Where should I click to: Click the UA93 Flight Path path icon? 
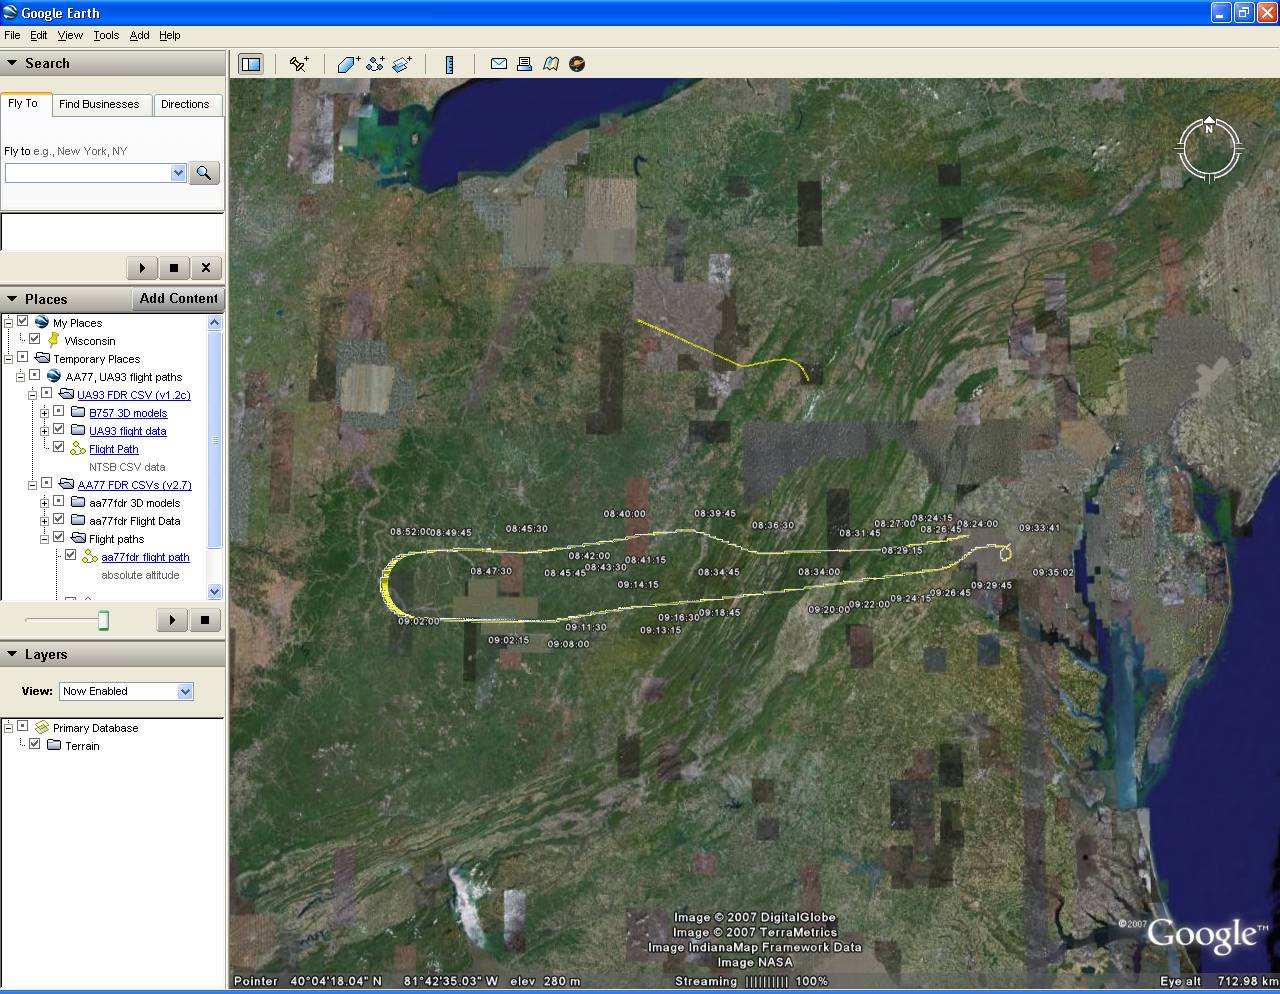click(77, 449)
